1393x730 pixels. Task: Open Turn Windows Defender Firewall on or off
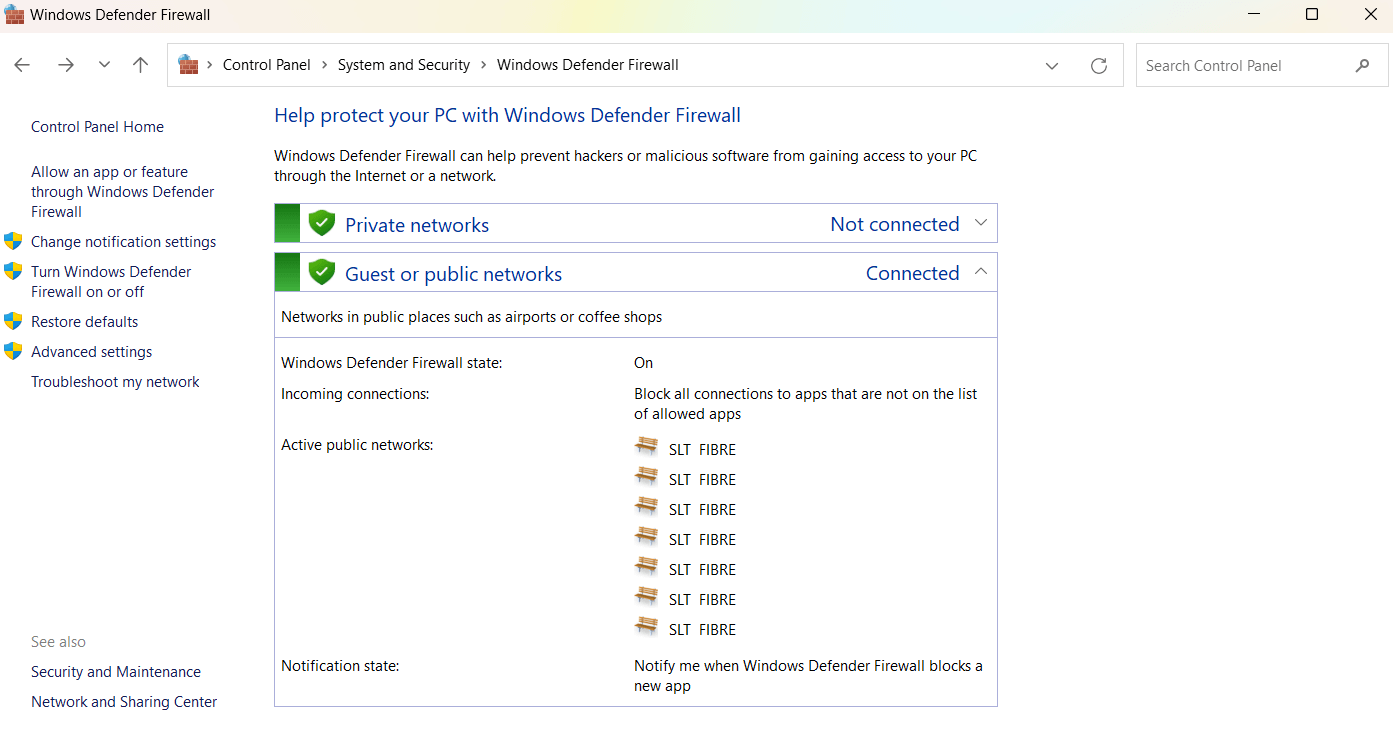pyautogui.click(x=110, y=282)
